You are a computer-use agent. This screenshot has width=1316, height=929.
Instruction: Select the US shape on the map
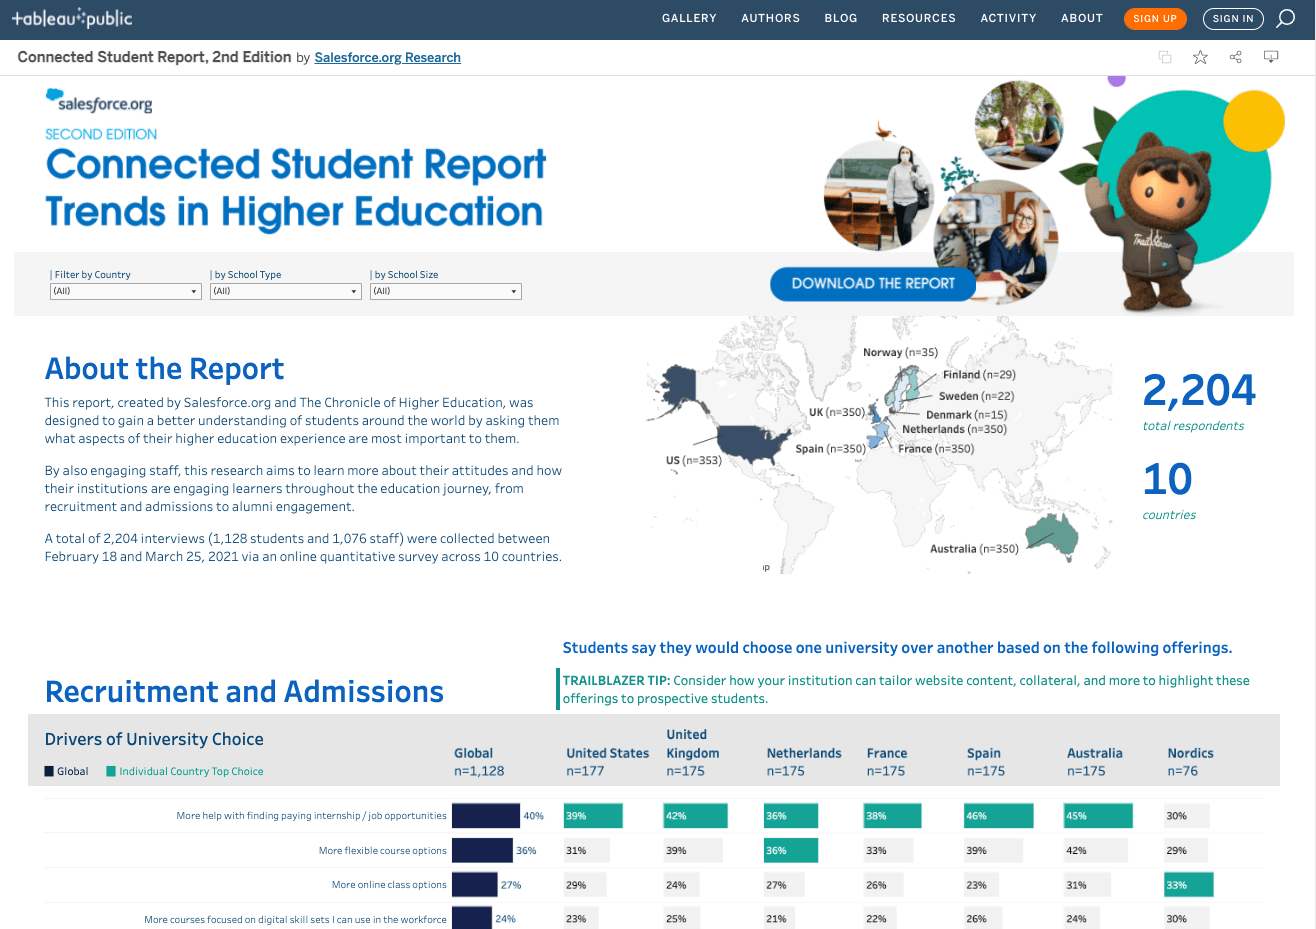[754, 443]
